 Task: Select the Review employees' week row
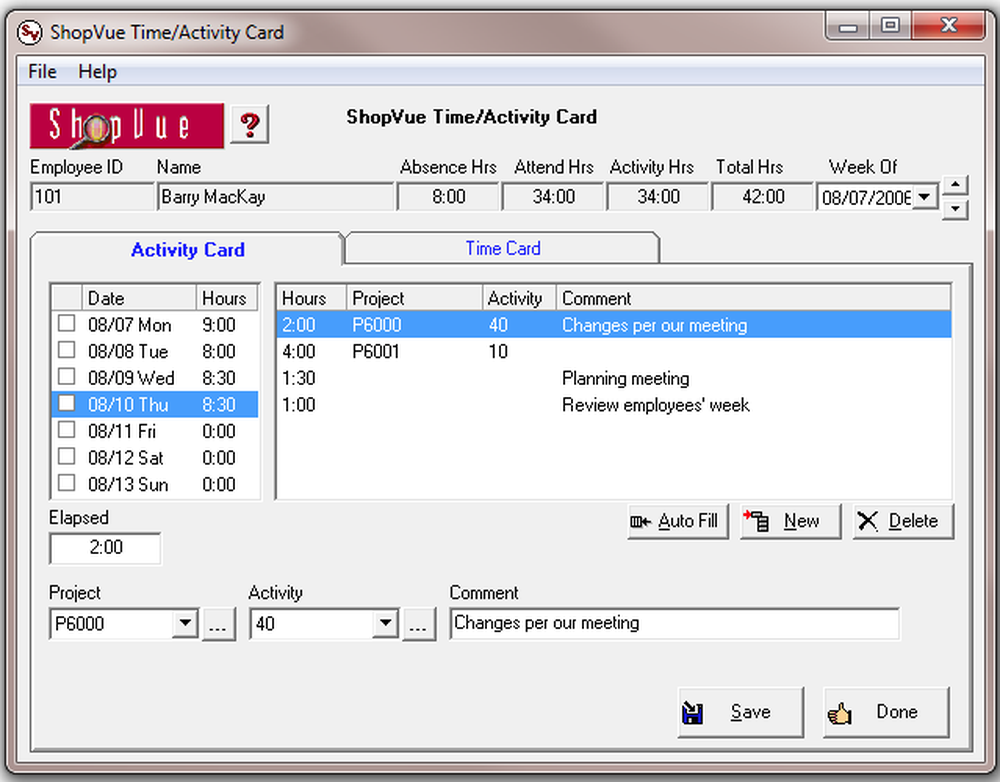[614, 405]
